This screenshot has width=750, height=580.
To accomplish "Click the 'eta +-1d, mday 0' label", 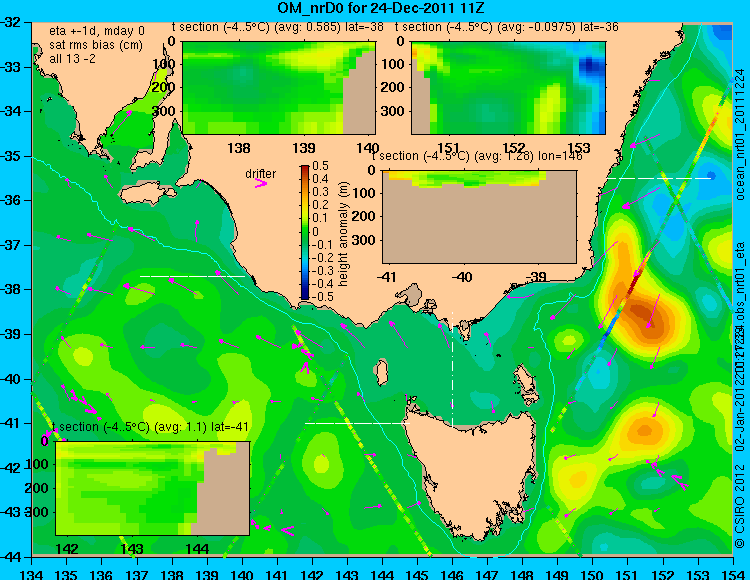I will click(97, 31).
